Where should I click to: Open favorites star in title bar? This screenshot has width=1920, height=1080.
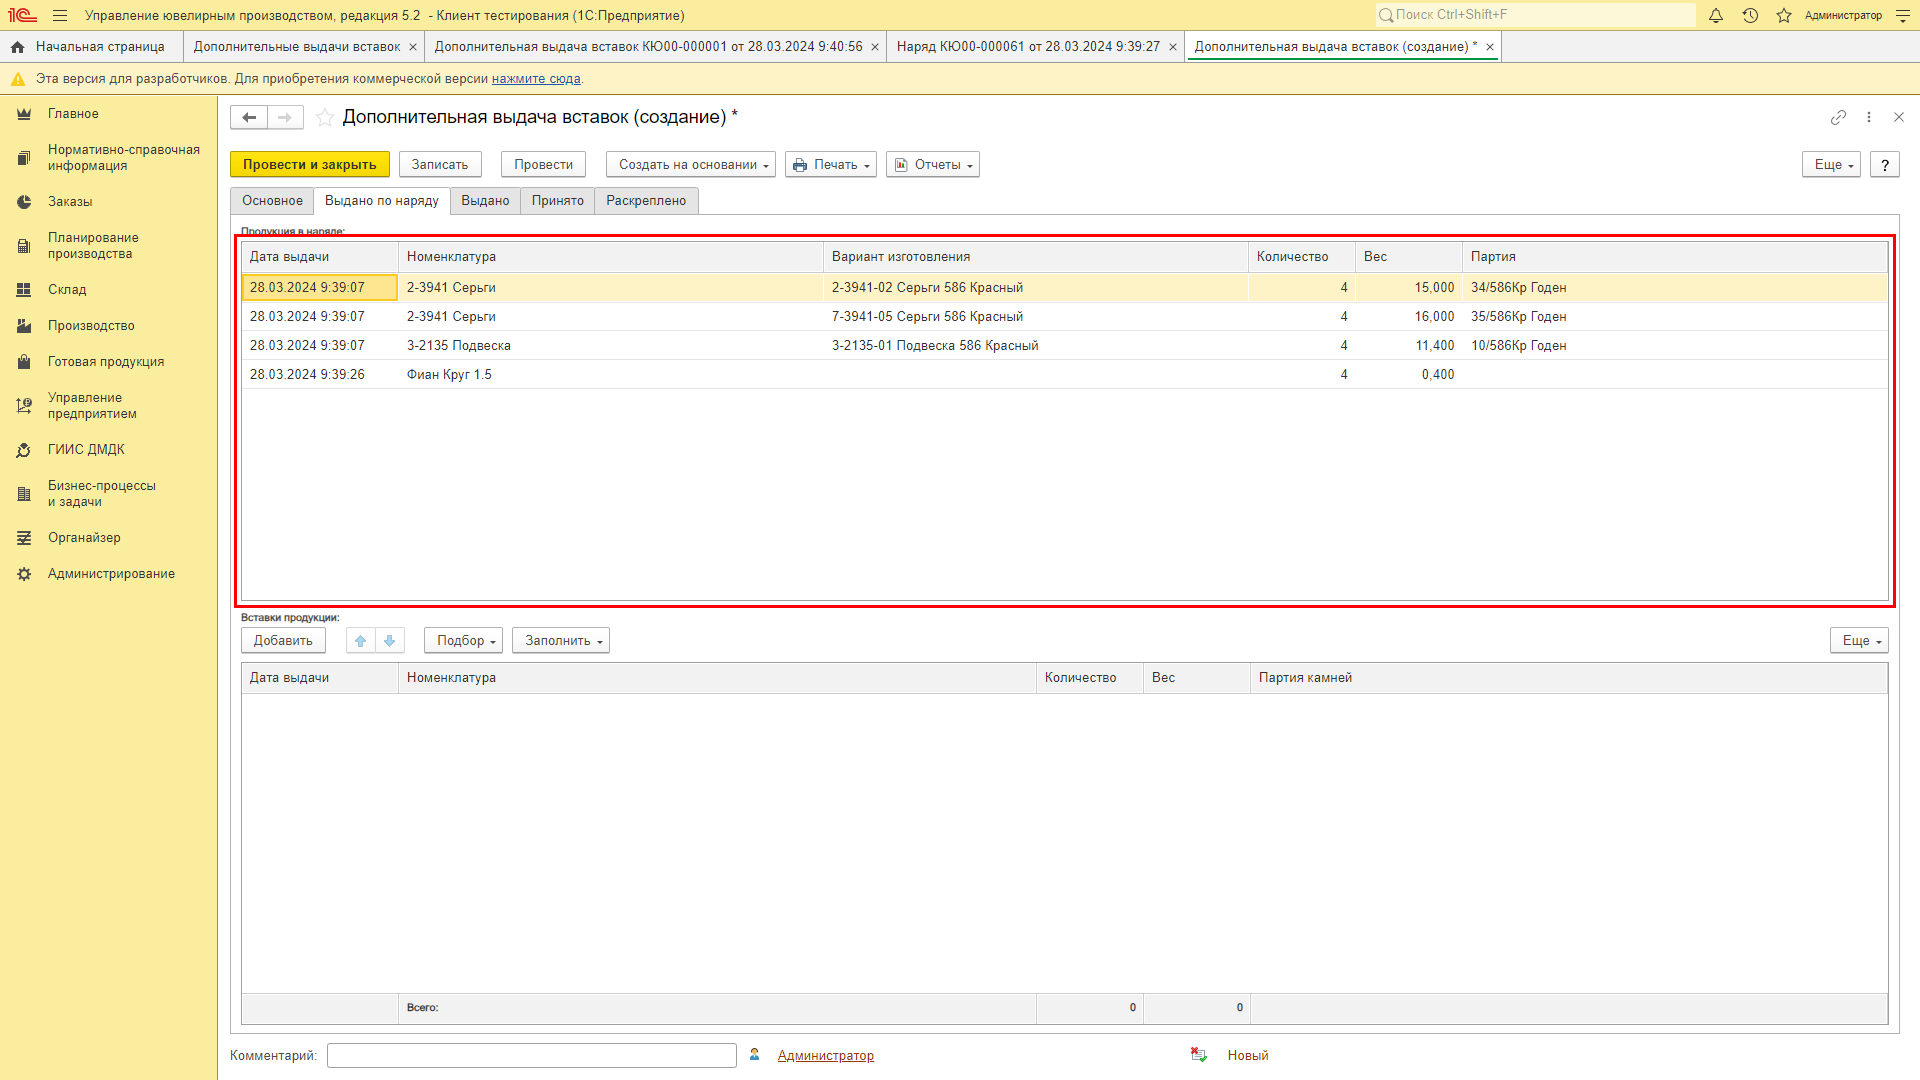pyautogui.click(x=1784, y=15)
